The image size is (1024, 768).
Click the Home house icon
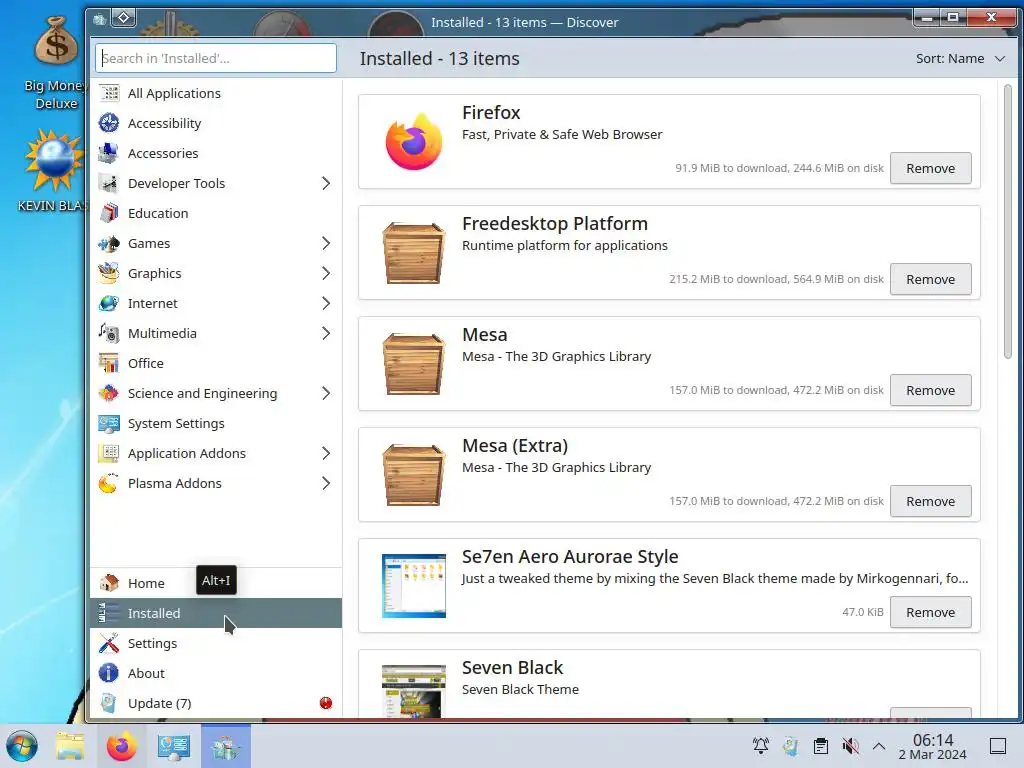pyautogui.click(x=109, y=583)
